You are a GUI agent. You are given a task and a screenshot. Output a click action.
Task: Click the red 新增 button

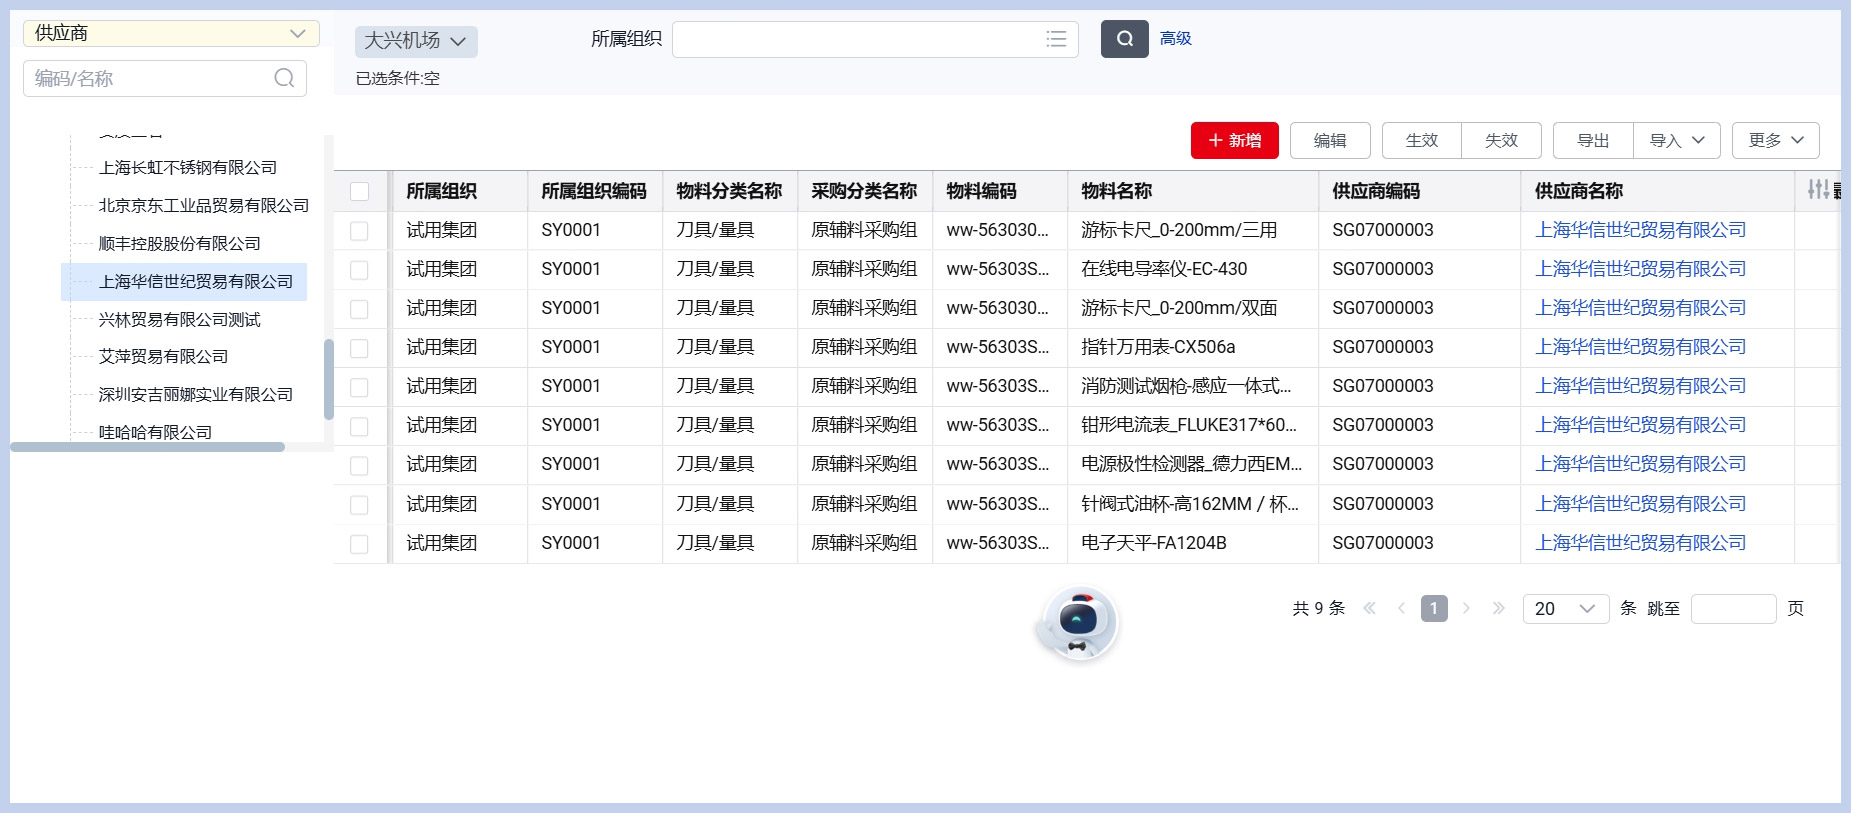1235,140
